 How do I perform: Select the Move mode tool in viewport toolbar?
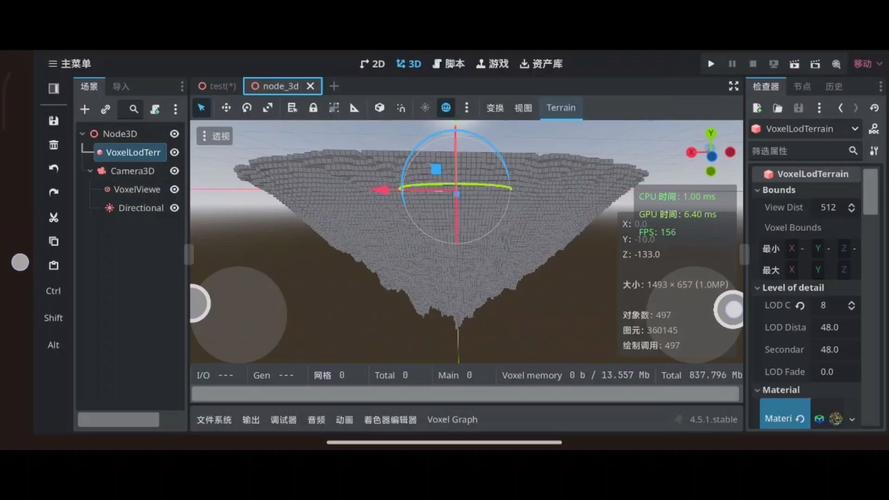pos(225,108)
